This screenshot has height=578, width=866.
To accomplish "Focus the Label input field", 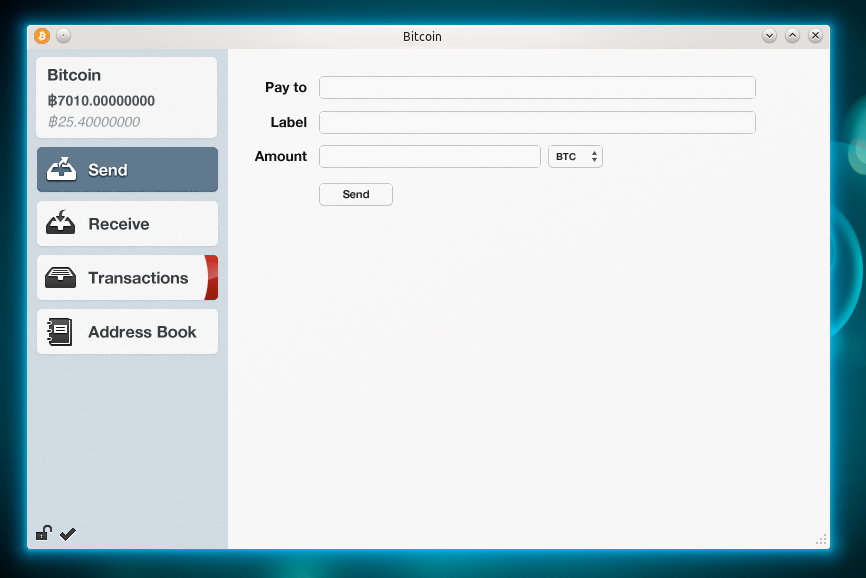I will [537, 122].
